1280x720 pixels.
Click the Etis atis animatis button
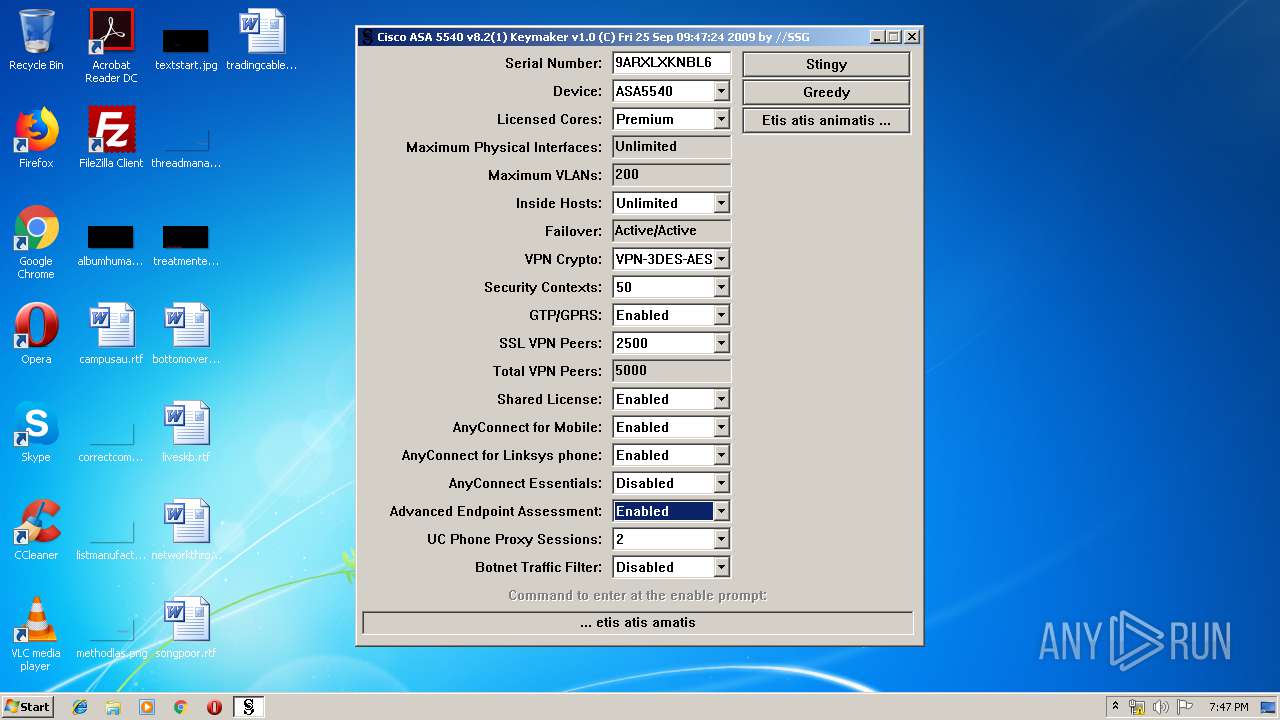pos(826,120)
